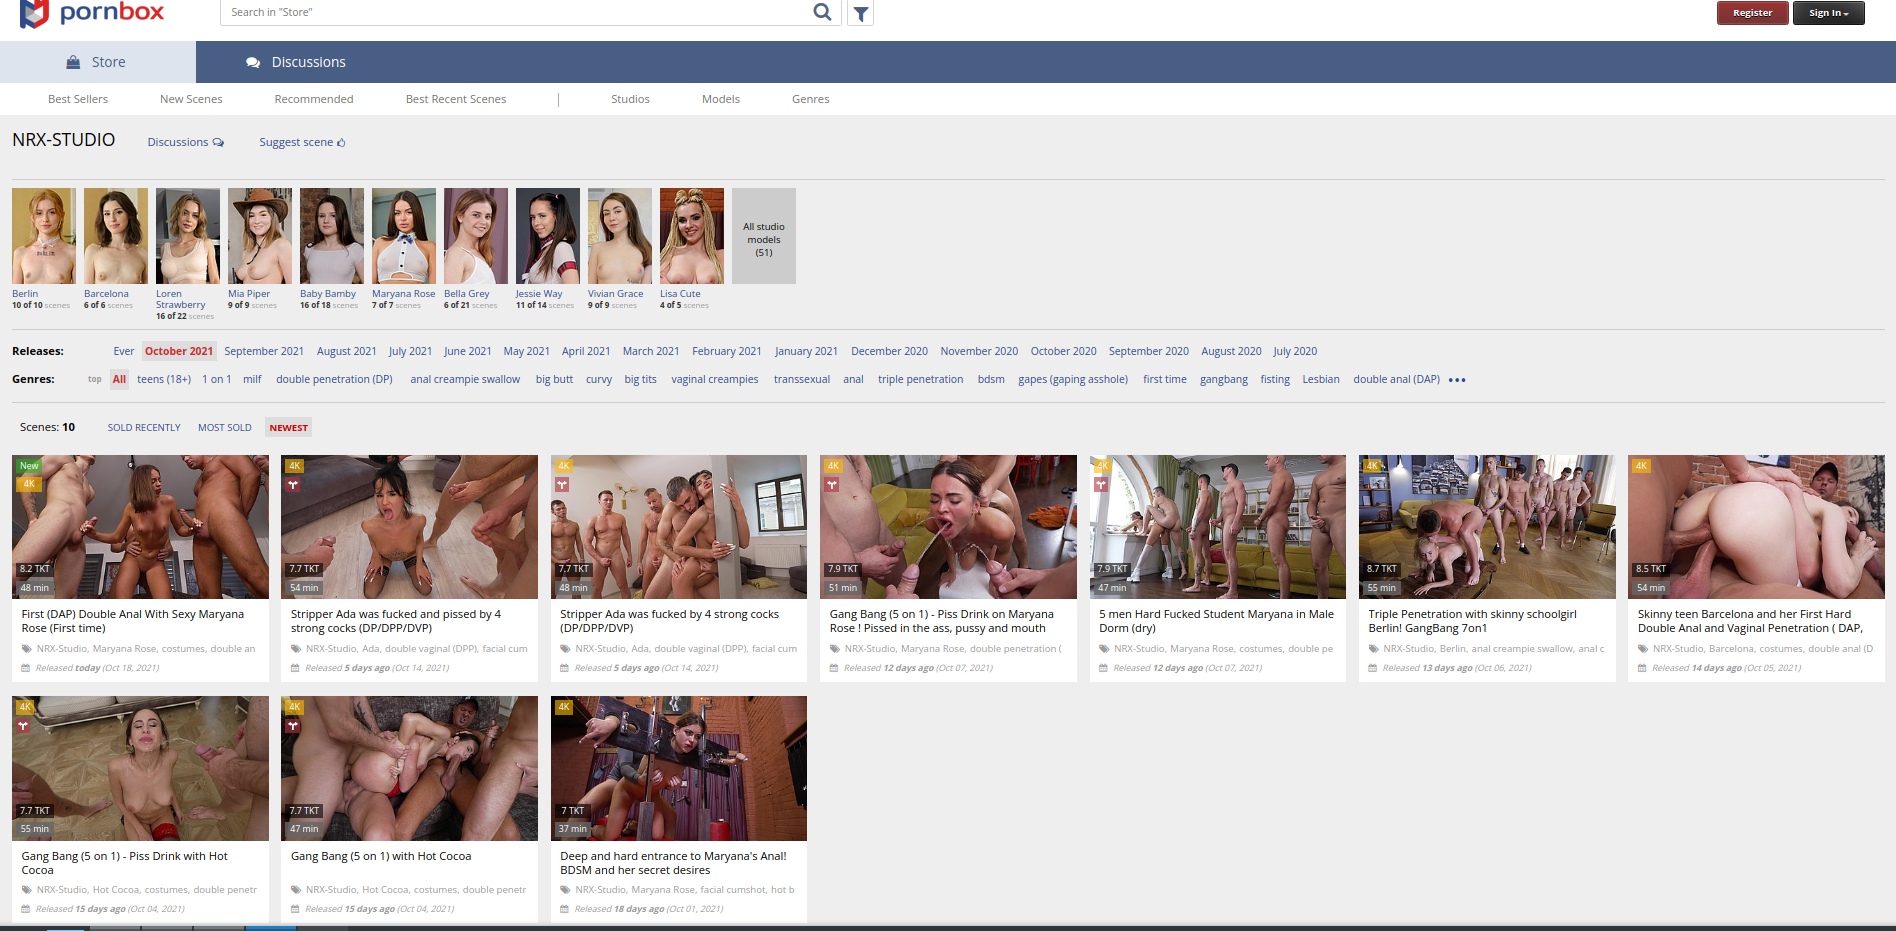
Task: Open the Sign In dropdown
Action: click(x=1828, y=13)
